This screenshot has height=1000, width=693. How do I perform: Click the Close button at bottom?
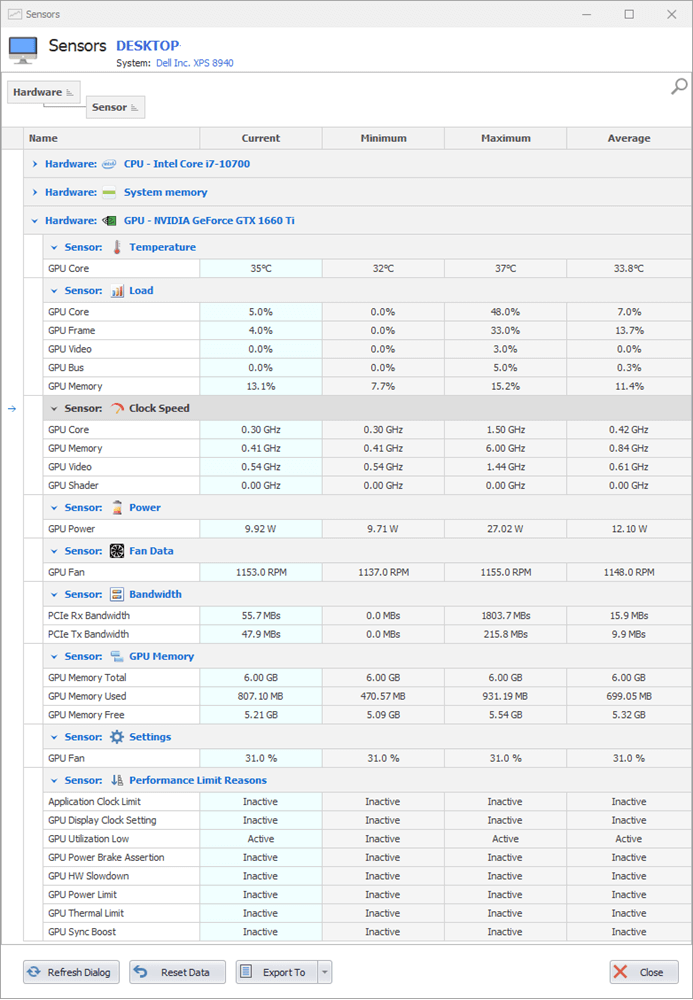coord(644,972)
